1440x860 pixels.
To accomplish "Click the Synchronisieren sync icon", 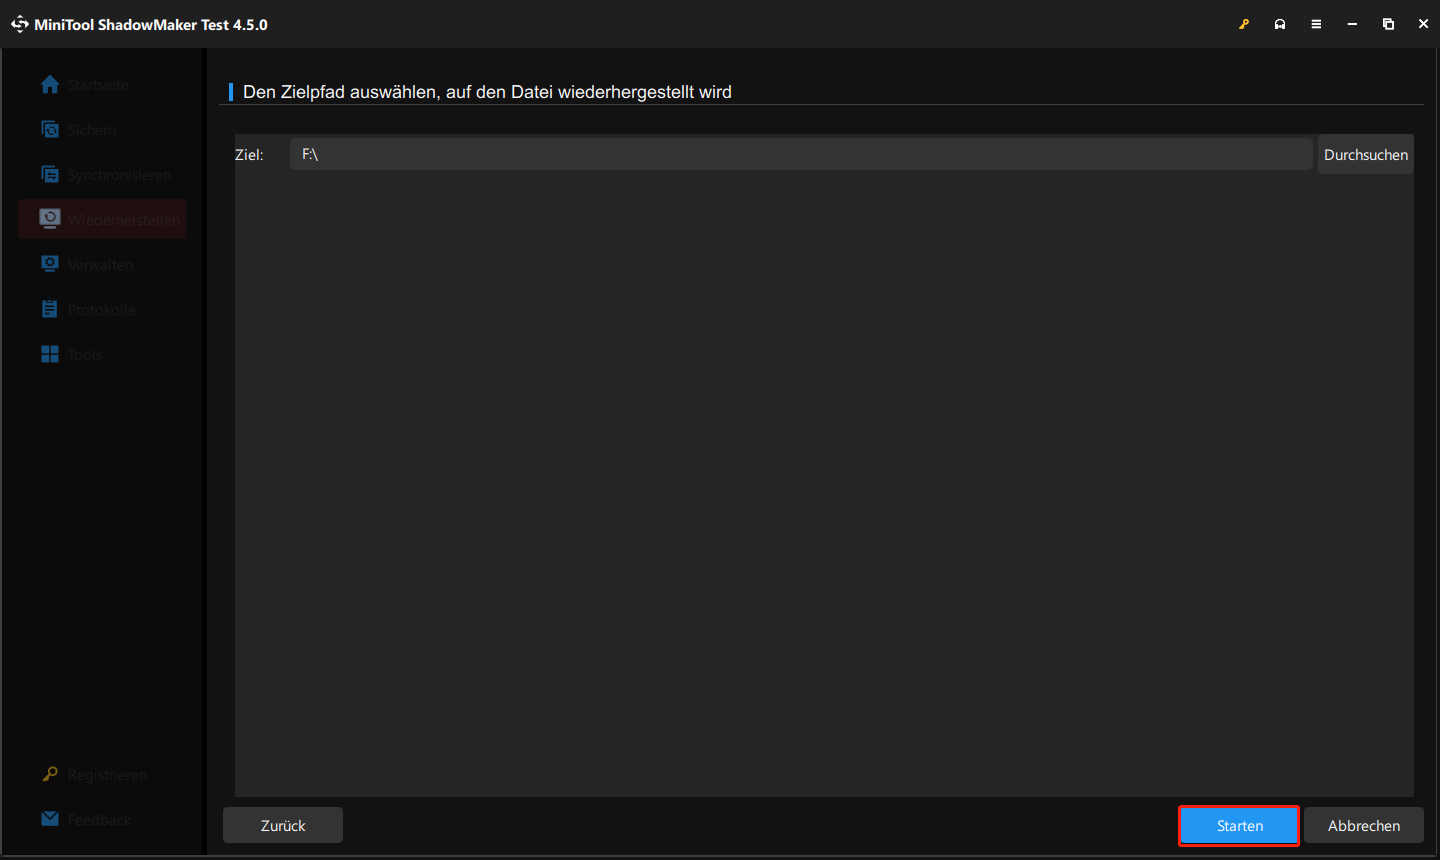I will pyautogui.click(x=50, y=174).
